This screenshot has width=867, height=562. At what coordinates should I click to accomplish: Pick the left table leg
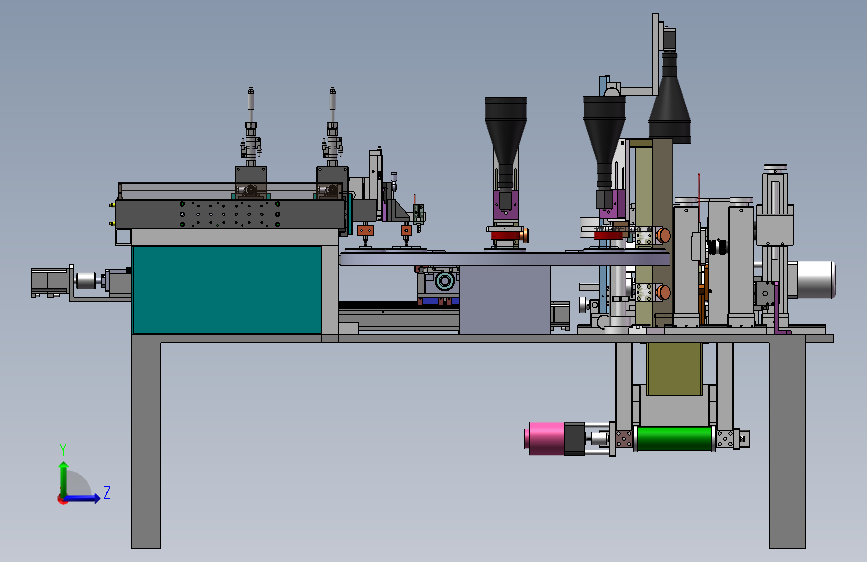(x=146, y=445)
